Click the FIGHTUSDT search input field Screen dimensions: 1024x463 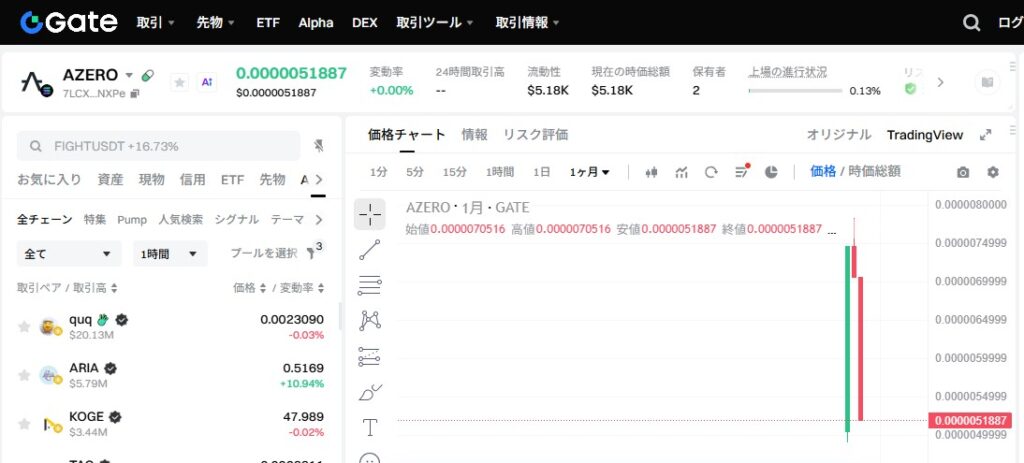point(158,146)
